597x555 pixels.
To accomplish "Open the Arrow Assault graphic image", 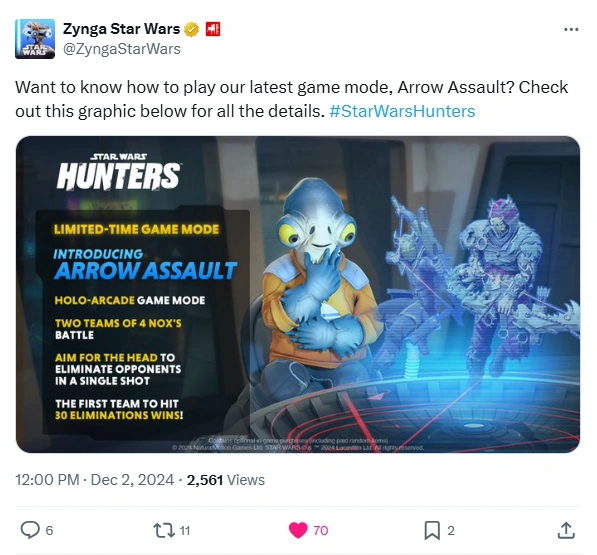I will tap(298, 294).
